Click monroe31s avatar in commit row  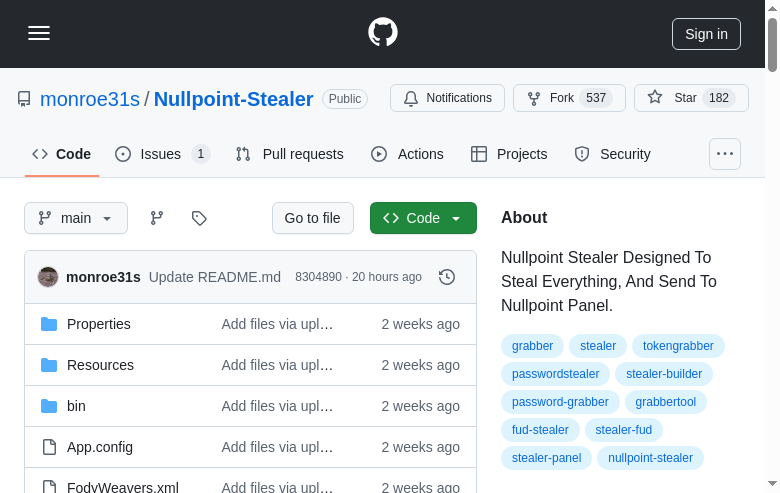tap(48, 277)
